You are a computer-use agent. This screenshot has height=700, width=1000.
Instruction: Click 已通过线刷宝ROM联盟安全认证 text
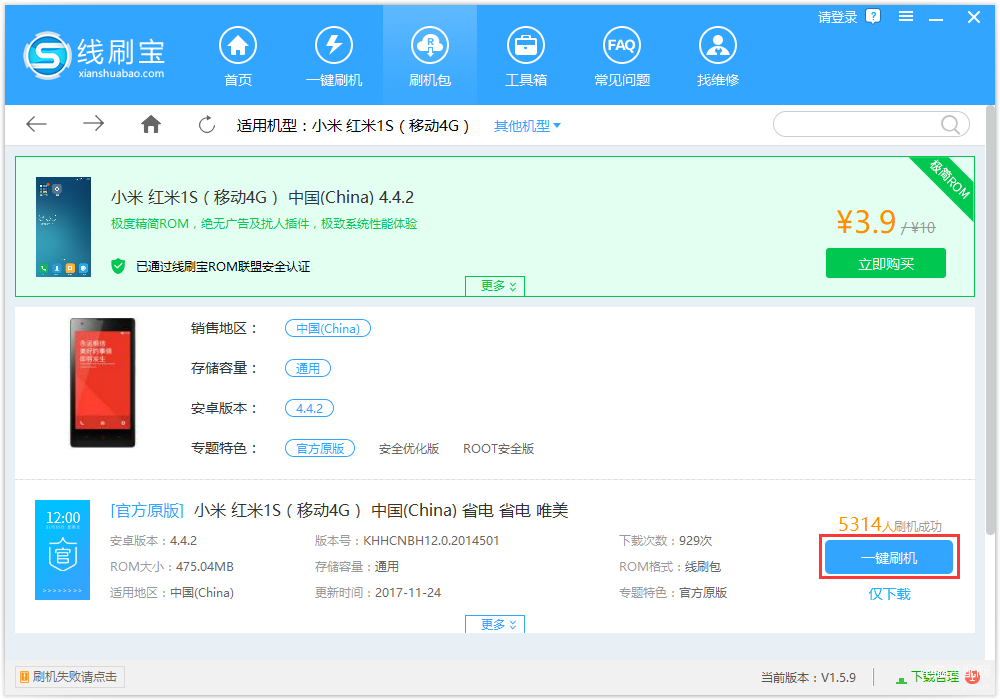(223, 266)
